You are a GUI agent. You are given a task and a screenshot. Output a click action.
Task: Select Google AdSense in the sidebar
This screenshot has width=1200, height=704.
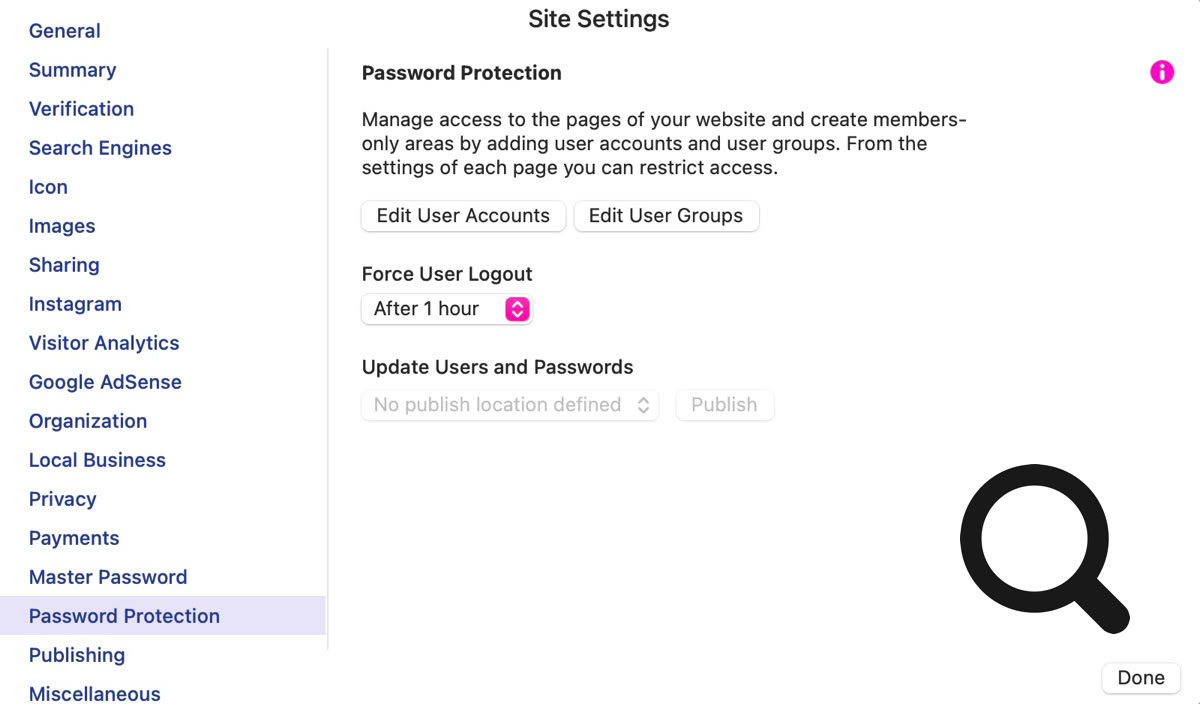pos(105,382)
